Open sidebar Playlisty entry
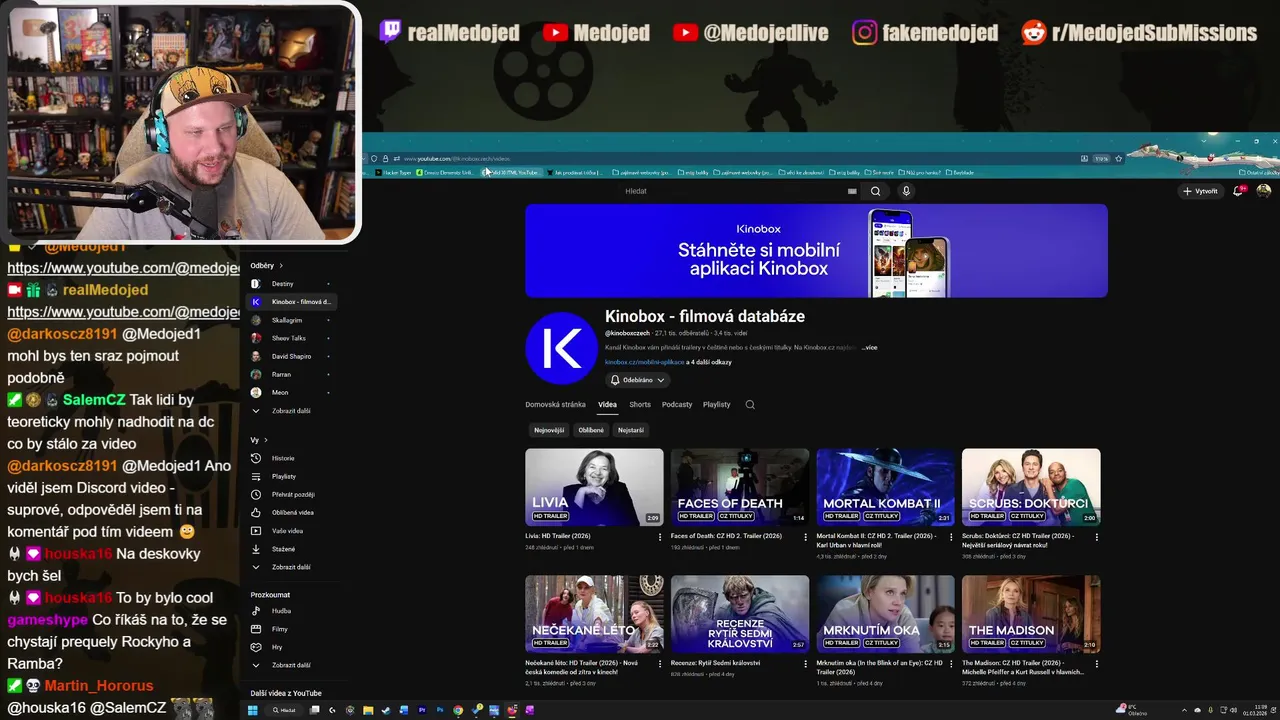Screen dimensions: 1280x720 click(x=291, y=477)
